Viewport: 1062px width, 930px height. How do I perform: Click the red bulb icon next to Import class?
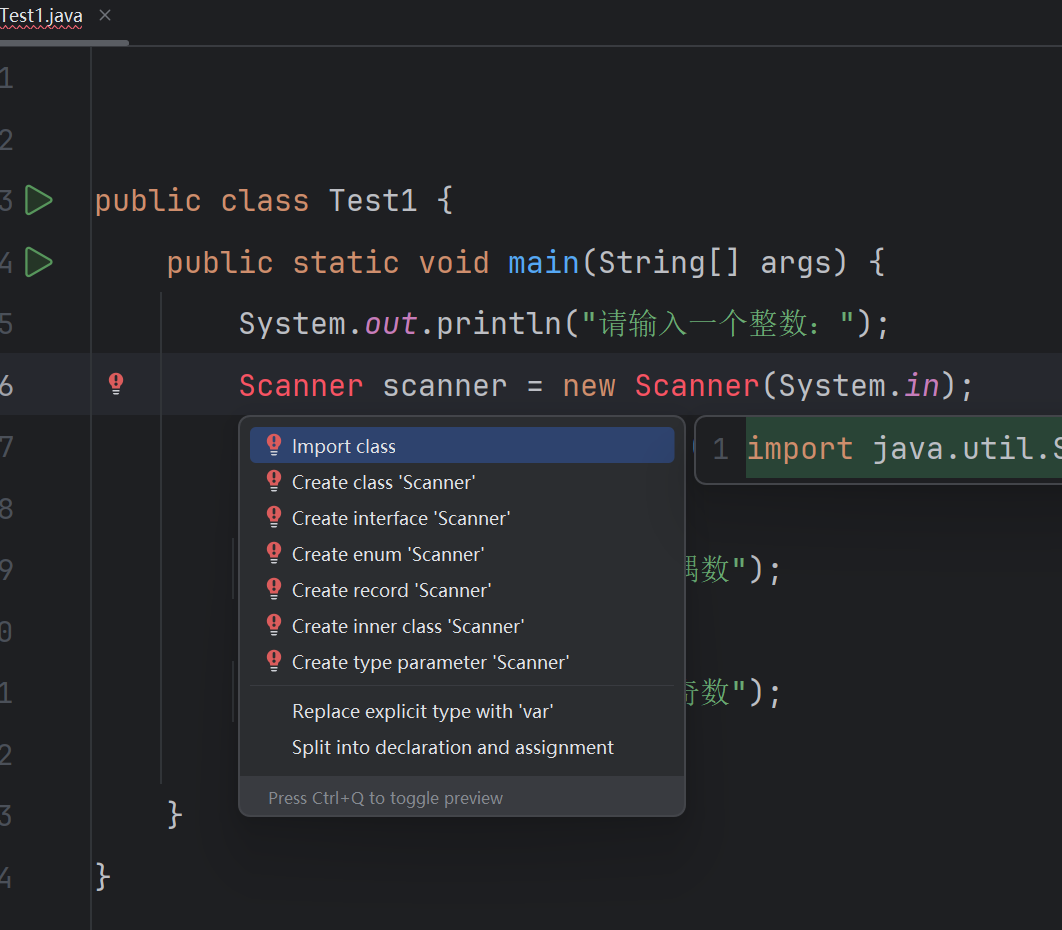274,445
